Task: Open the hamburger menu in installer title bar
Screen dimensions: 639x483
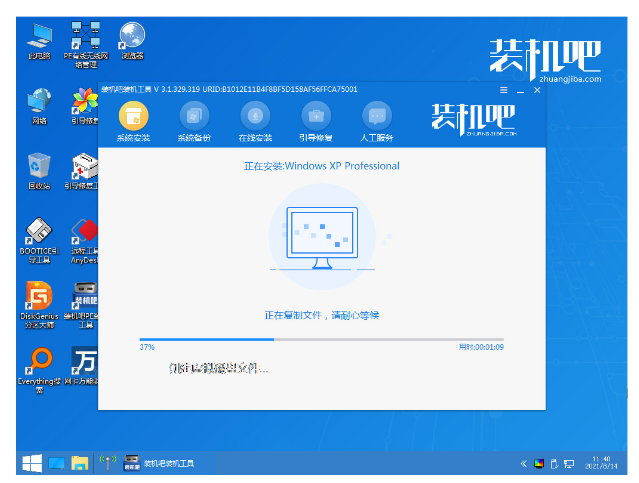Action: (504, 90)
